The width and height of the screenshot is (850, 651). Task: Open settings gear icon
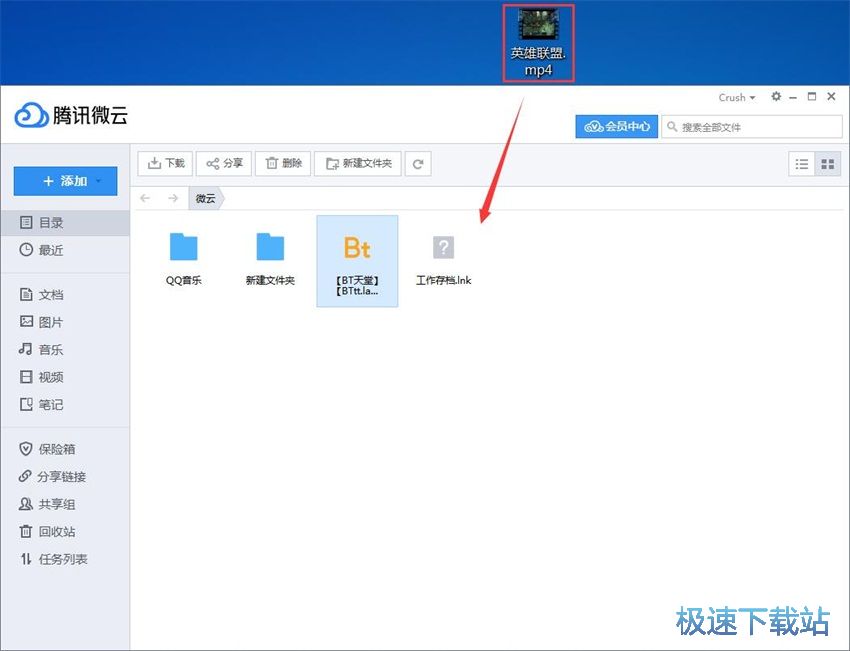point(776,96)
